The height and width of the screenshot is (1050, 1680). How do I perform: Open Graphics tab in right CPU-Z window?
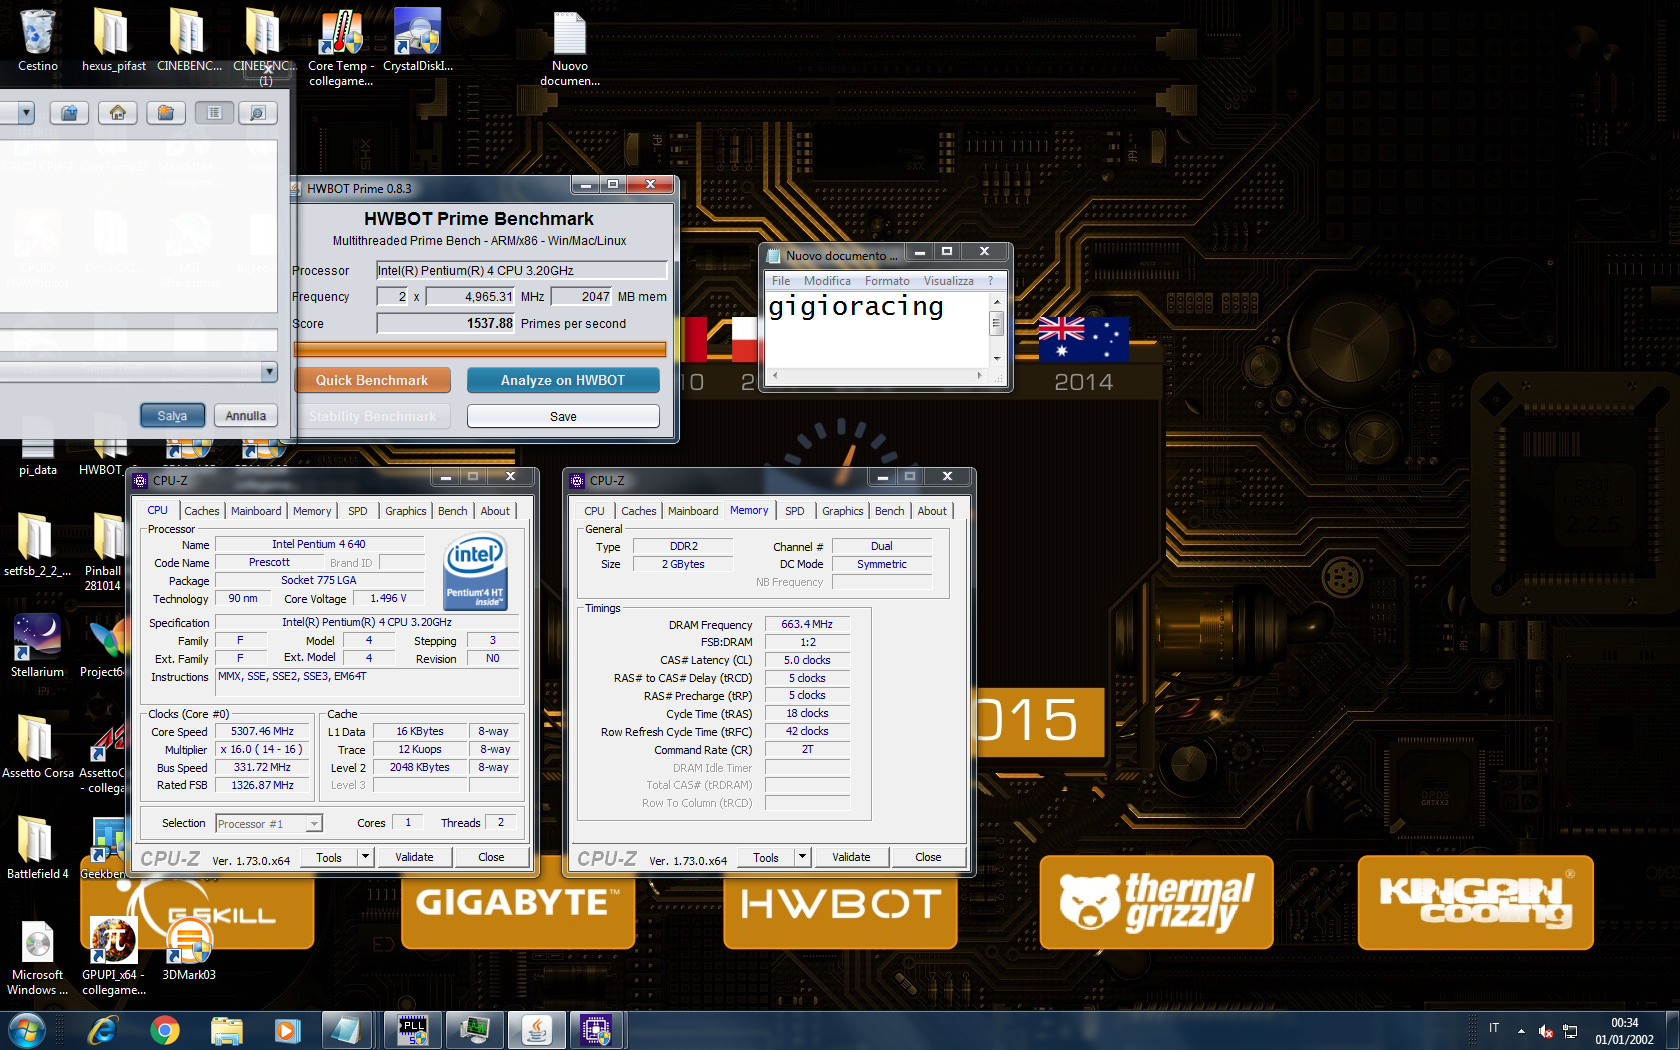(x=843, y=511)
